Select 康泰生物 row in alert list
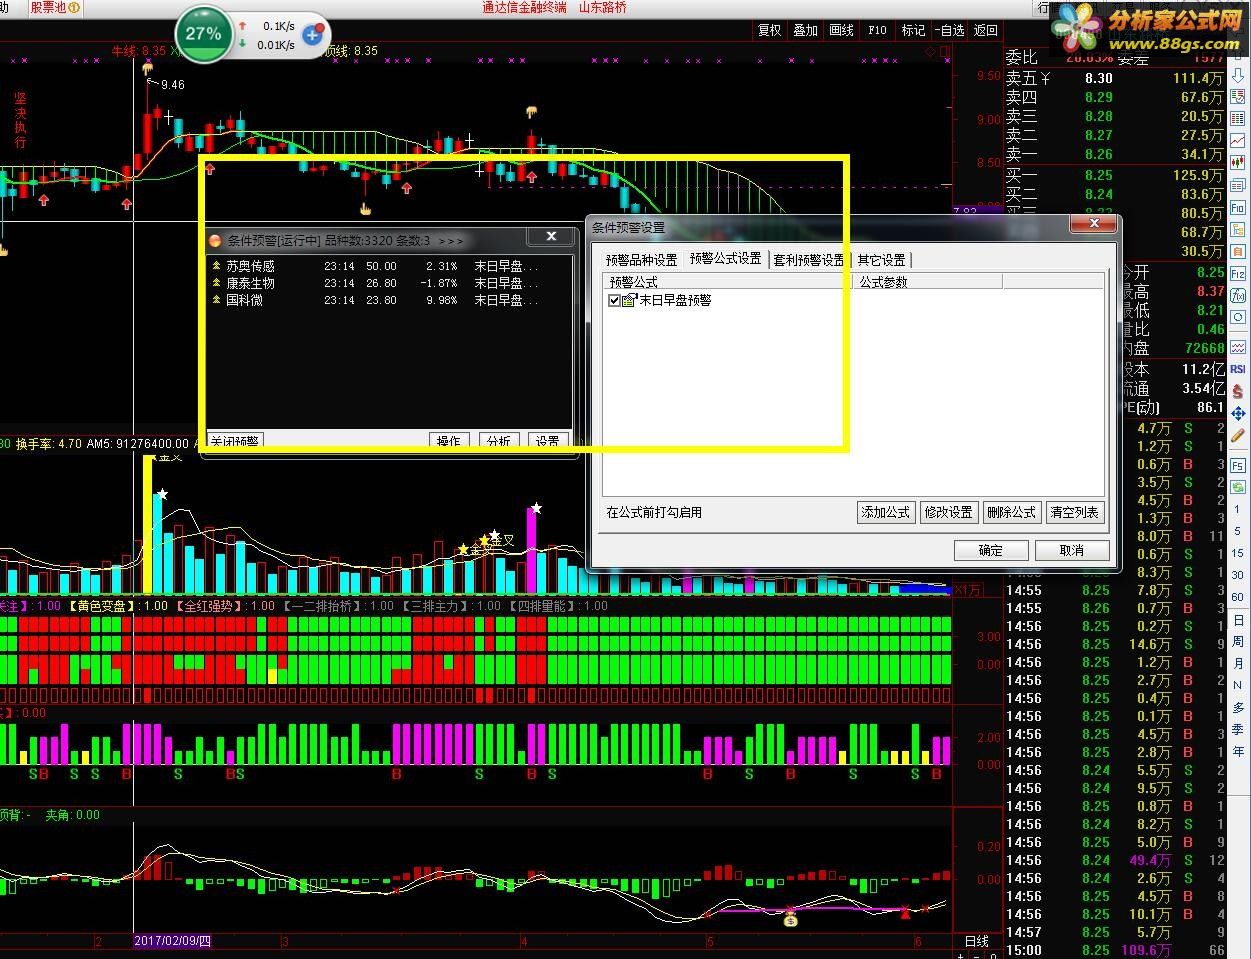 389,283
